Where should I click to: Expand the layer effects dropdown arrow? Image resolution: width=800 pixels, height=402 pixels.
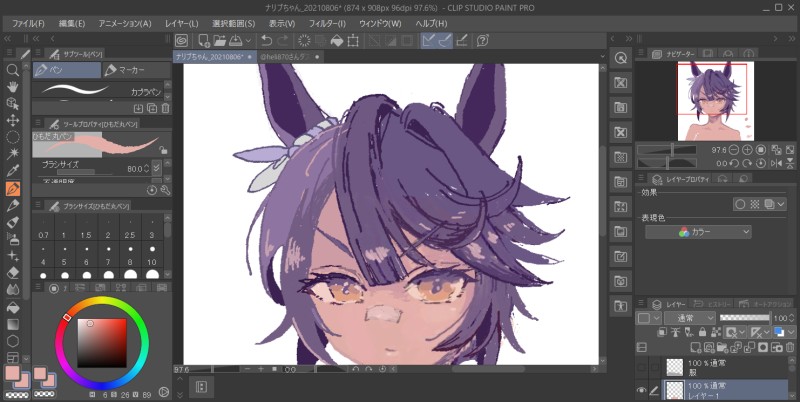(782, 204)
